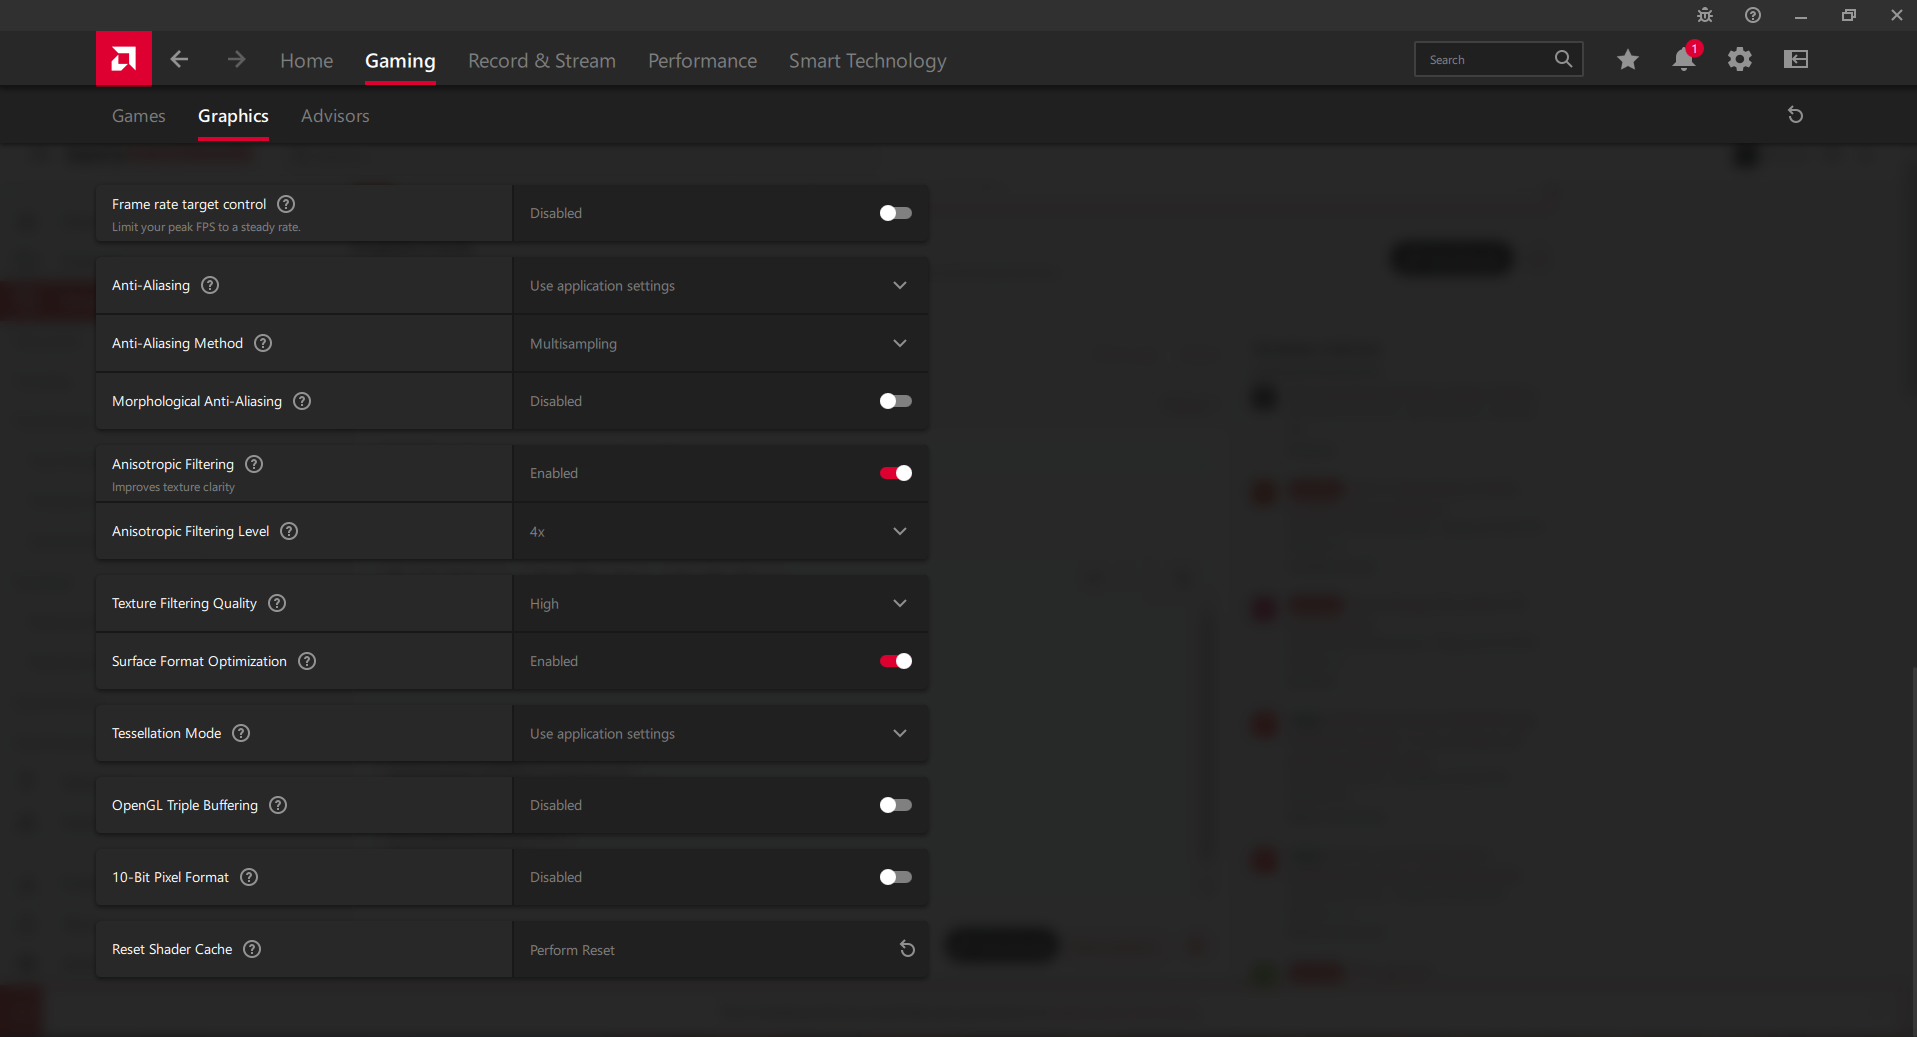Enable Frame rate target control toggle

click(x=896, y=213)
